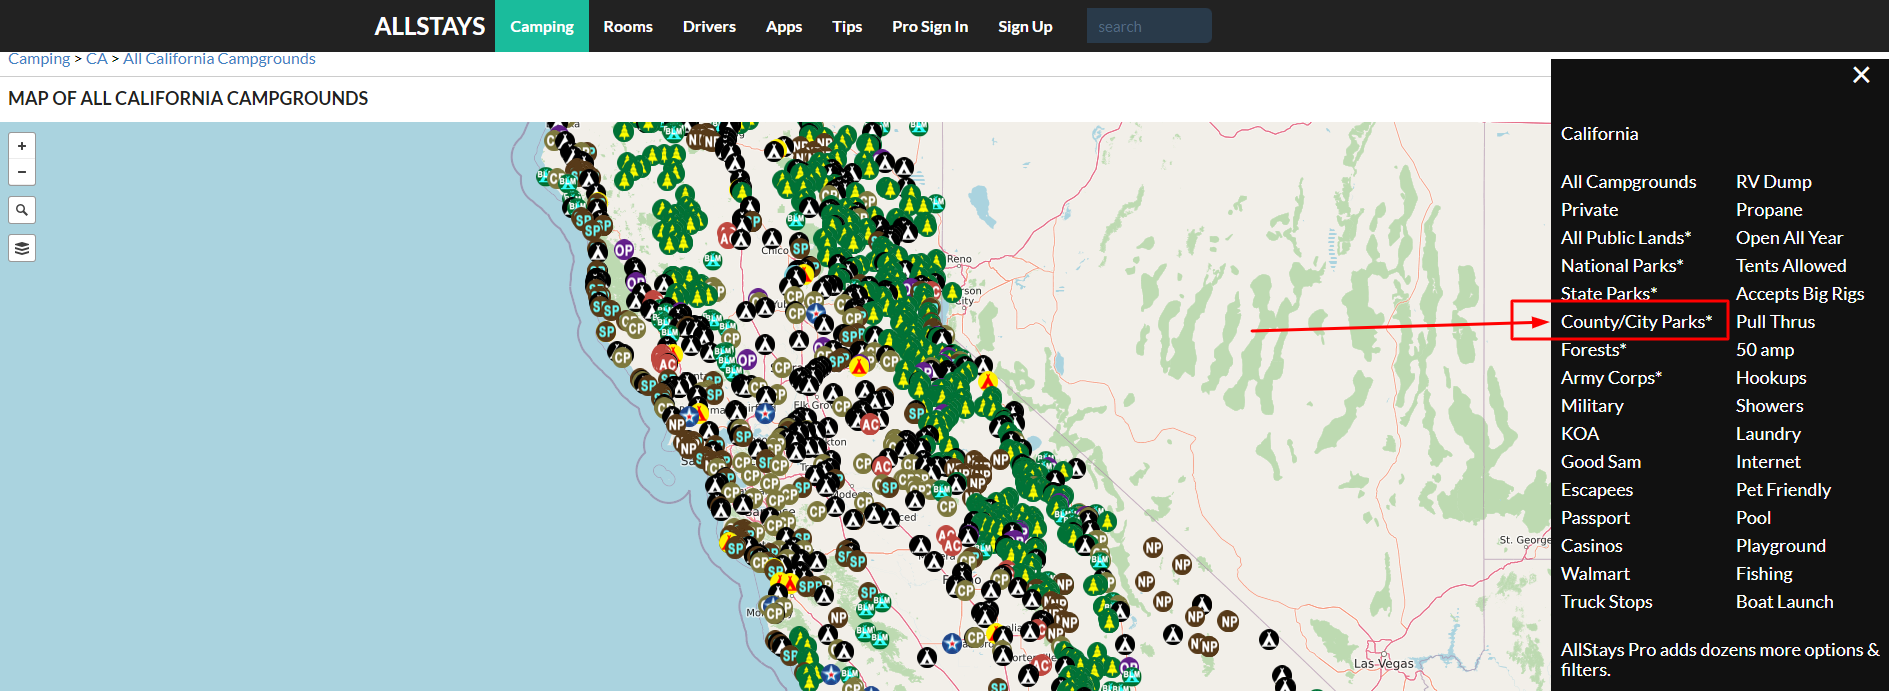Select the Pool filter

point(1753,518)
